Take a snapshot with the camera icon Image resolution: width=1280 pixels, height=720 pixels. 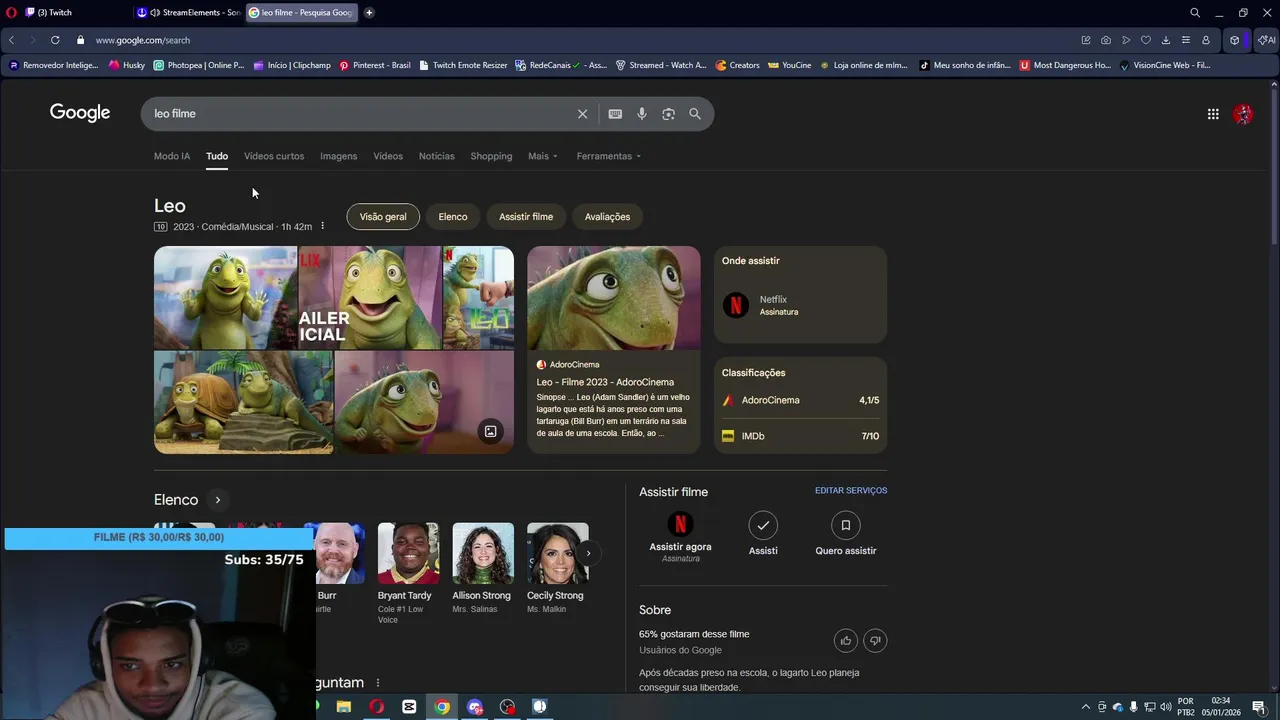tap(1106, 40)
